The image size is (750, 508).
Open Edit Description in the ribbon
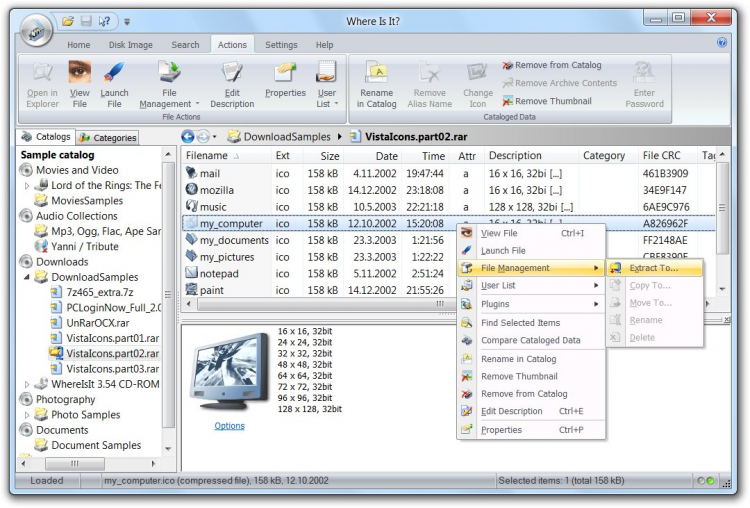(232, 73)
